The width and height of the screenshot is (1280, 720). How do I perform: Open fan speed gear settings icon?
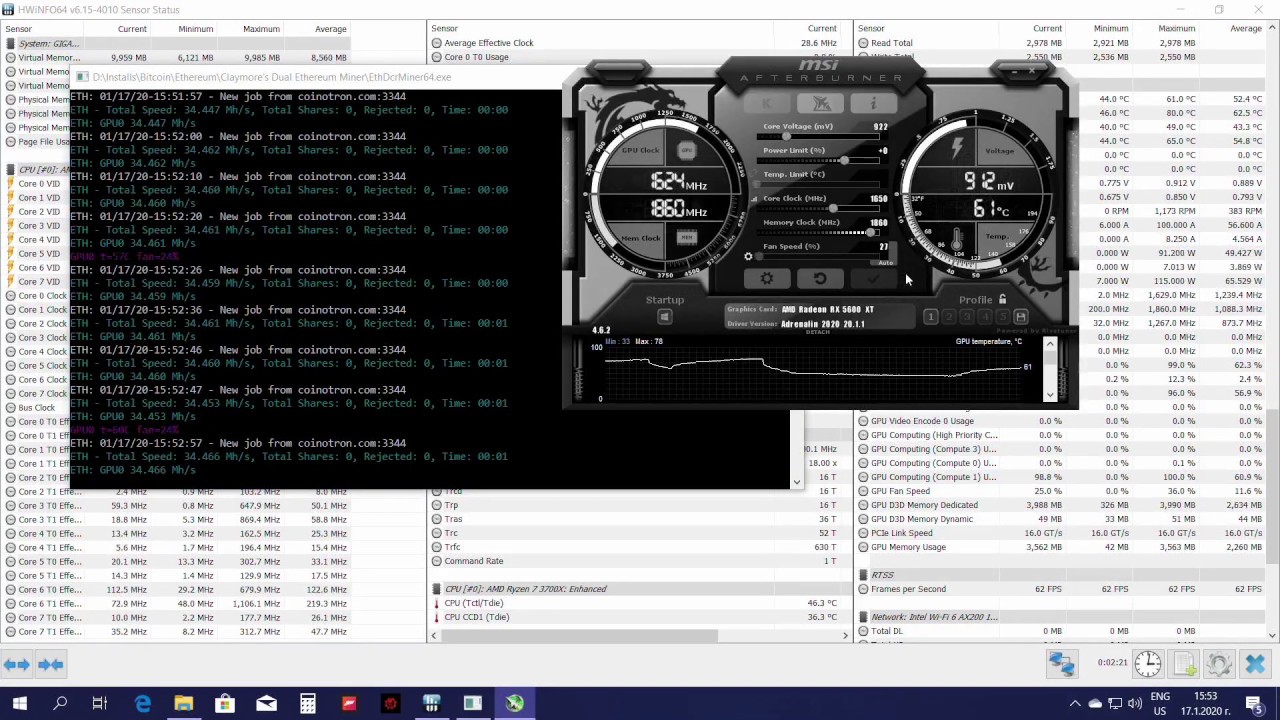click(748, 257)
